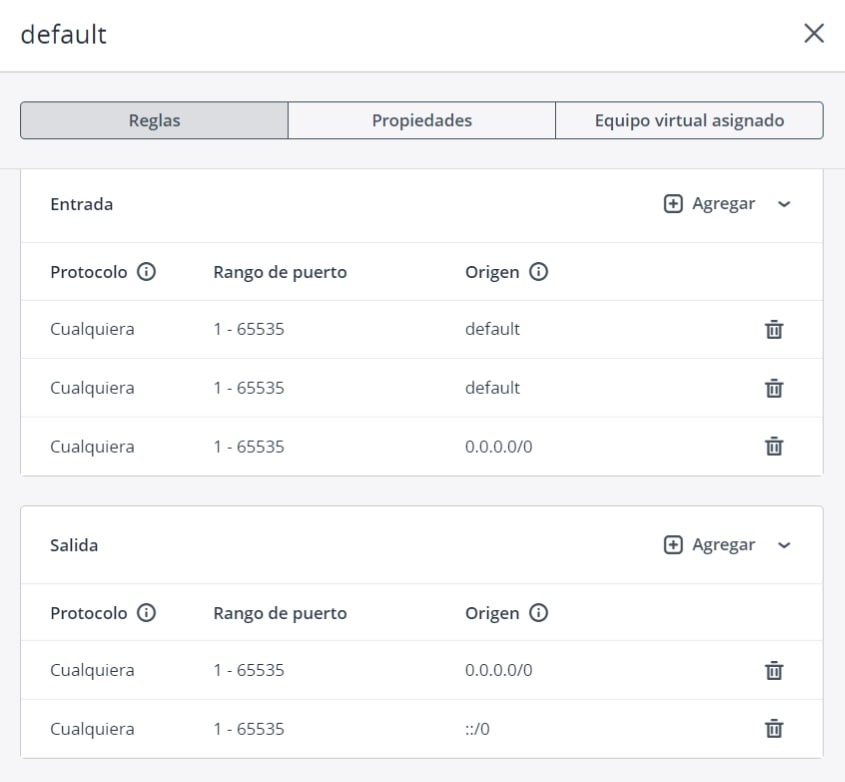This screenshot has width=845, height=782.
Task: Show info for Salida Protocolo column
Action: click(x=146, y=613)
